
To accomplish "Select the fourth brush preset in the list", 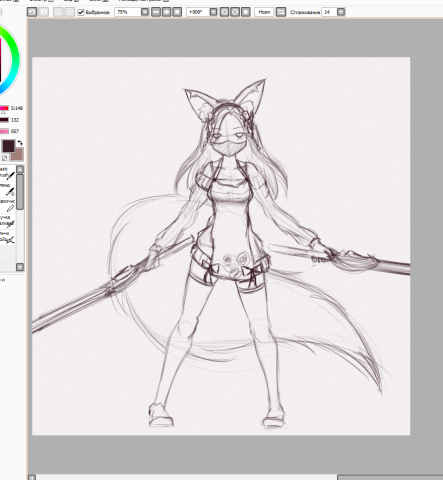I will click(x=8, y=221).
